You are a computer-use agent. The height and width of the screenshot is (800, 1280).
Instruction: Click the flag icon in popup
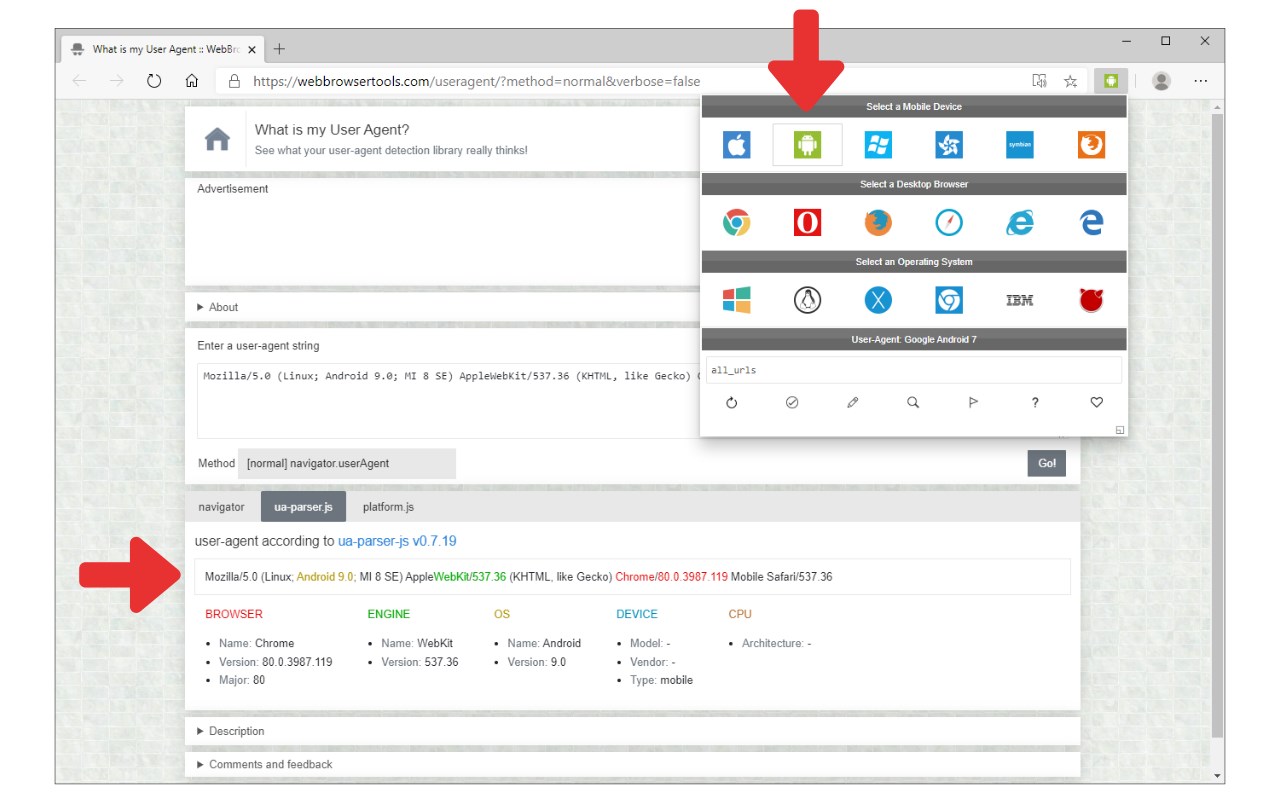[x=974, y=402]
